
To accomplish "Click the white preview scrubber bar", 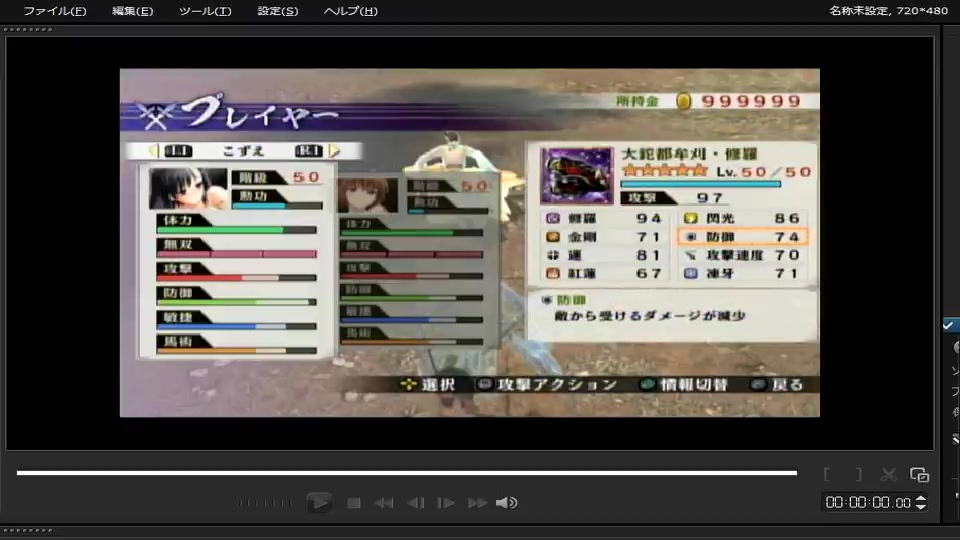I will click(407, 473).
